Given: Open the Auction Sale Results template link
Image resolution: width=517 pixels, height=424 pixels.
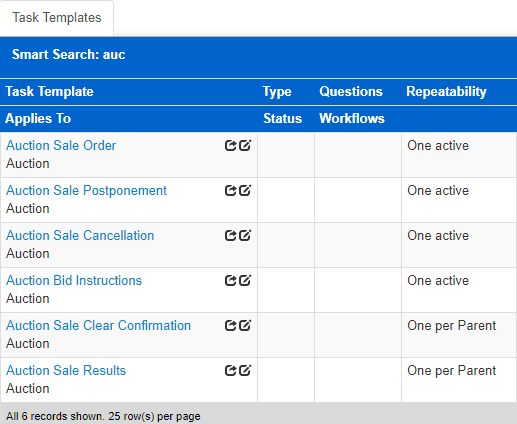Looking at the screenshot, I should [x=66, y=370].
